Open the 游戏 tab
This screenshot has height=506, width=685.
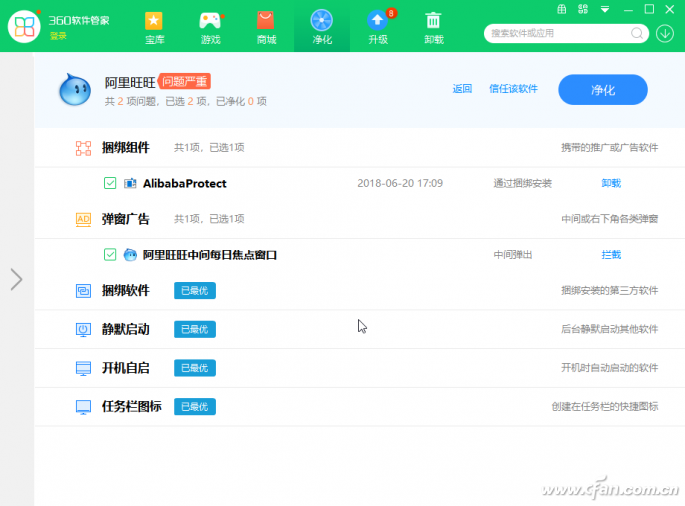pyautogui.click(x=211, y=28)
